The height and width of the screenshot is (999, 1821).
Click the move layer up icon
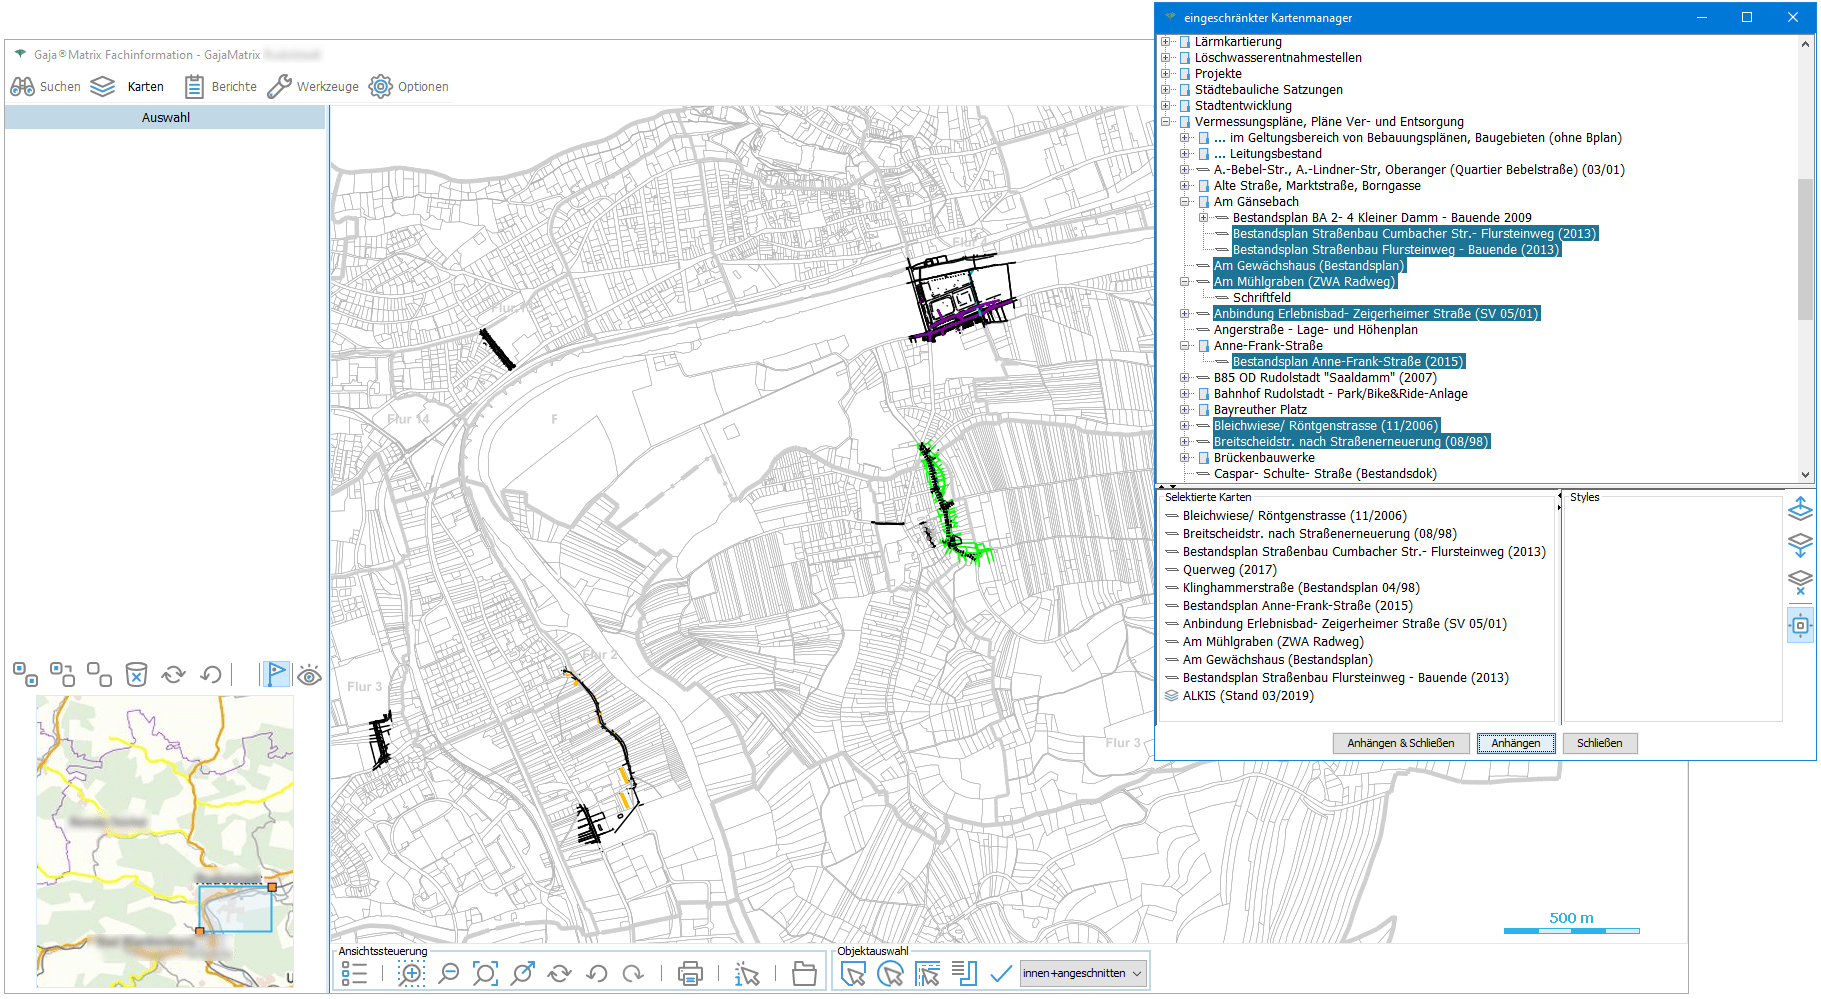[1800, 509]
